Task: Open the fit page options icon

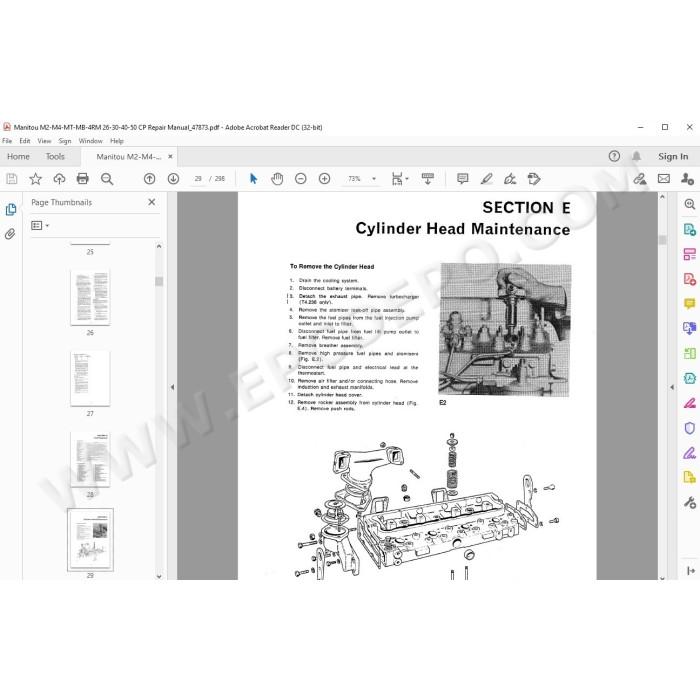Action: [x=397, y=179]
